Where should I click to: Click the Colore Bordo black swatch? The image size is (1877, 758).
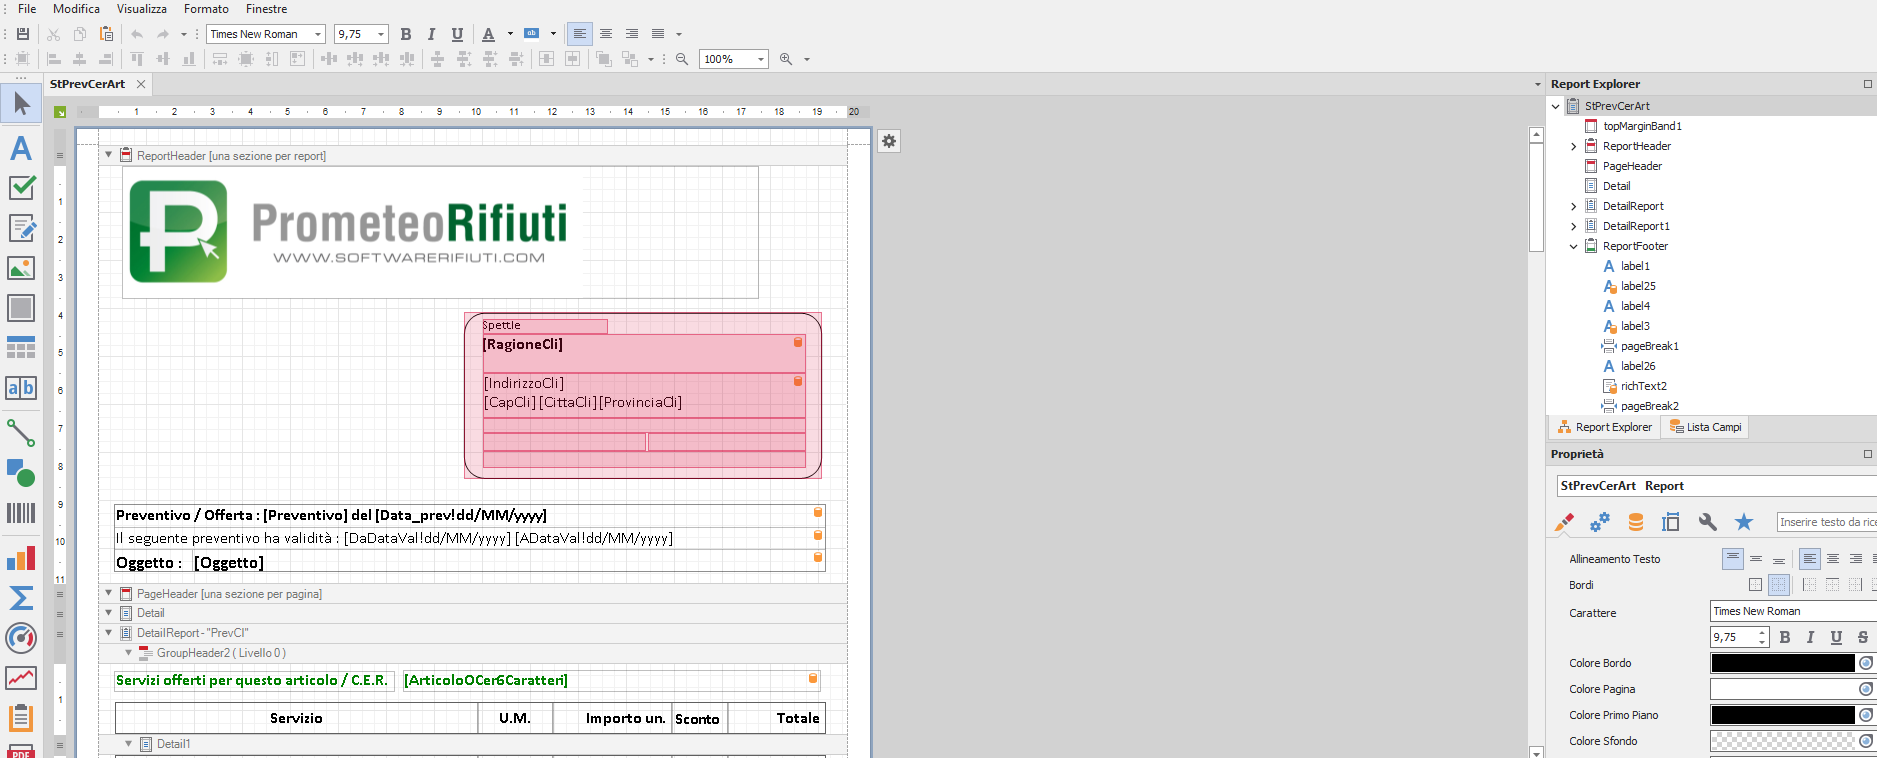1782,663
